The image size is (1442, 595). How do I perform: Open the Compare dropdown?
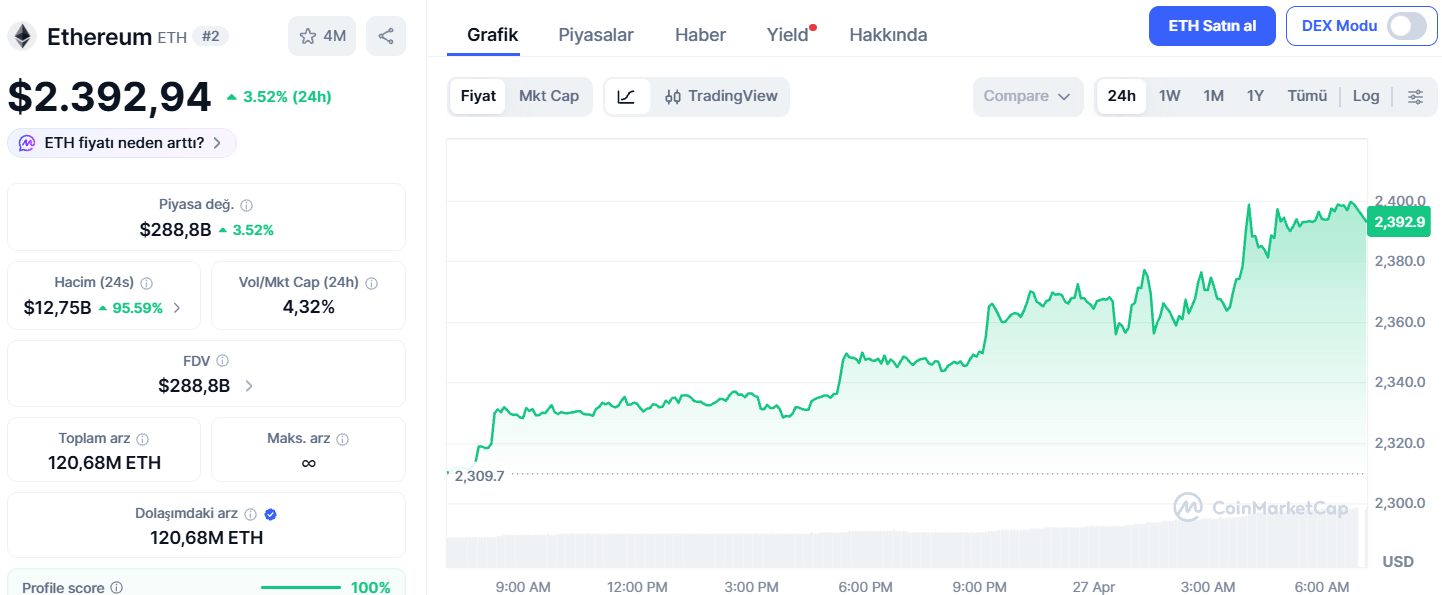[x=1028, y=97]
